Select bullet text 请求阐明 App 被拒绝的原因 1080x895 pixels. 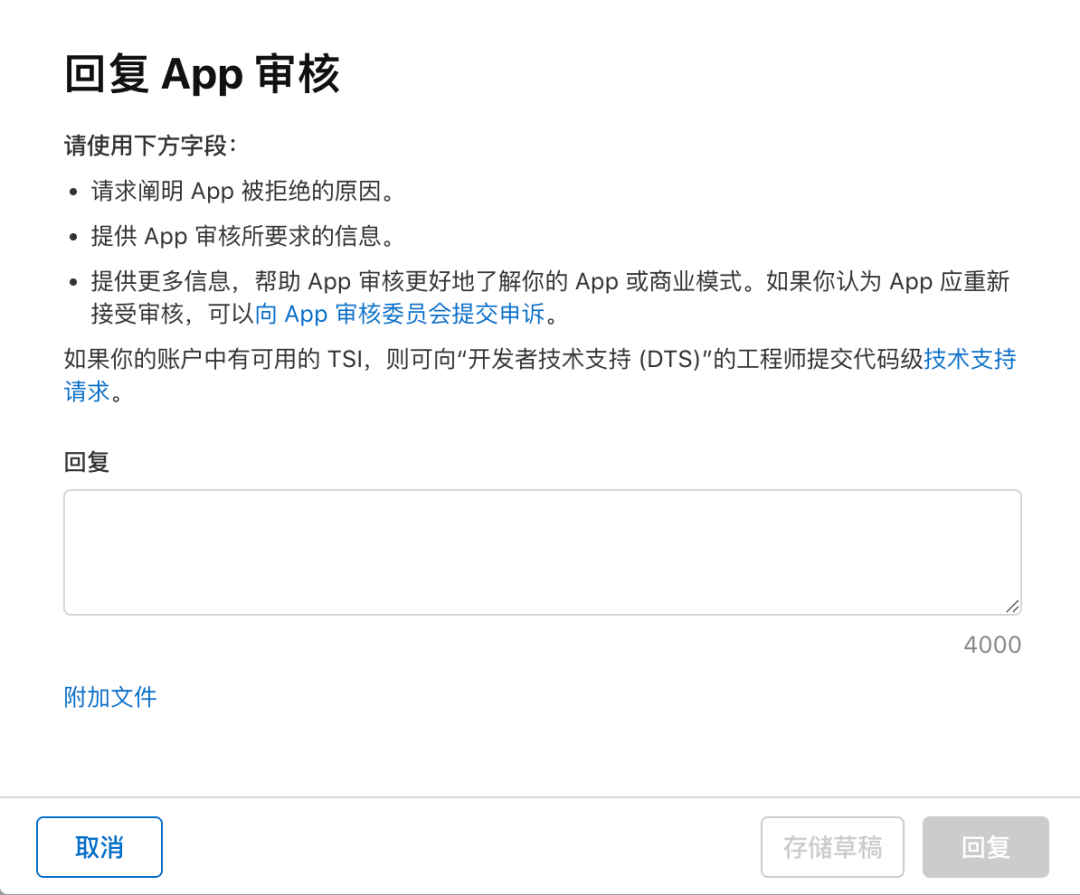[244, 191]
